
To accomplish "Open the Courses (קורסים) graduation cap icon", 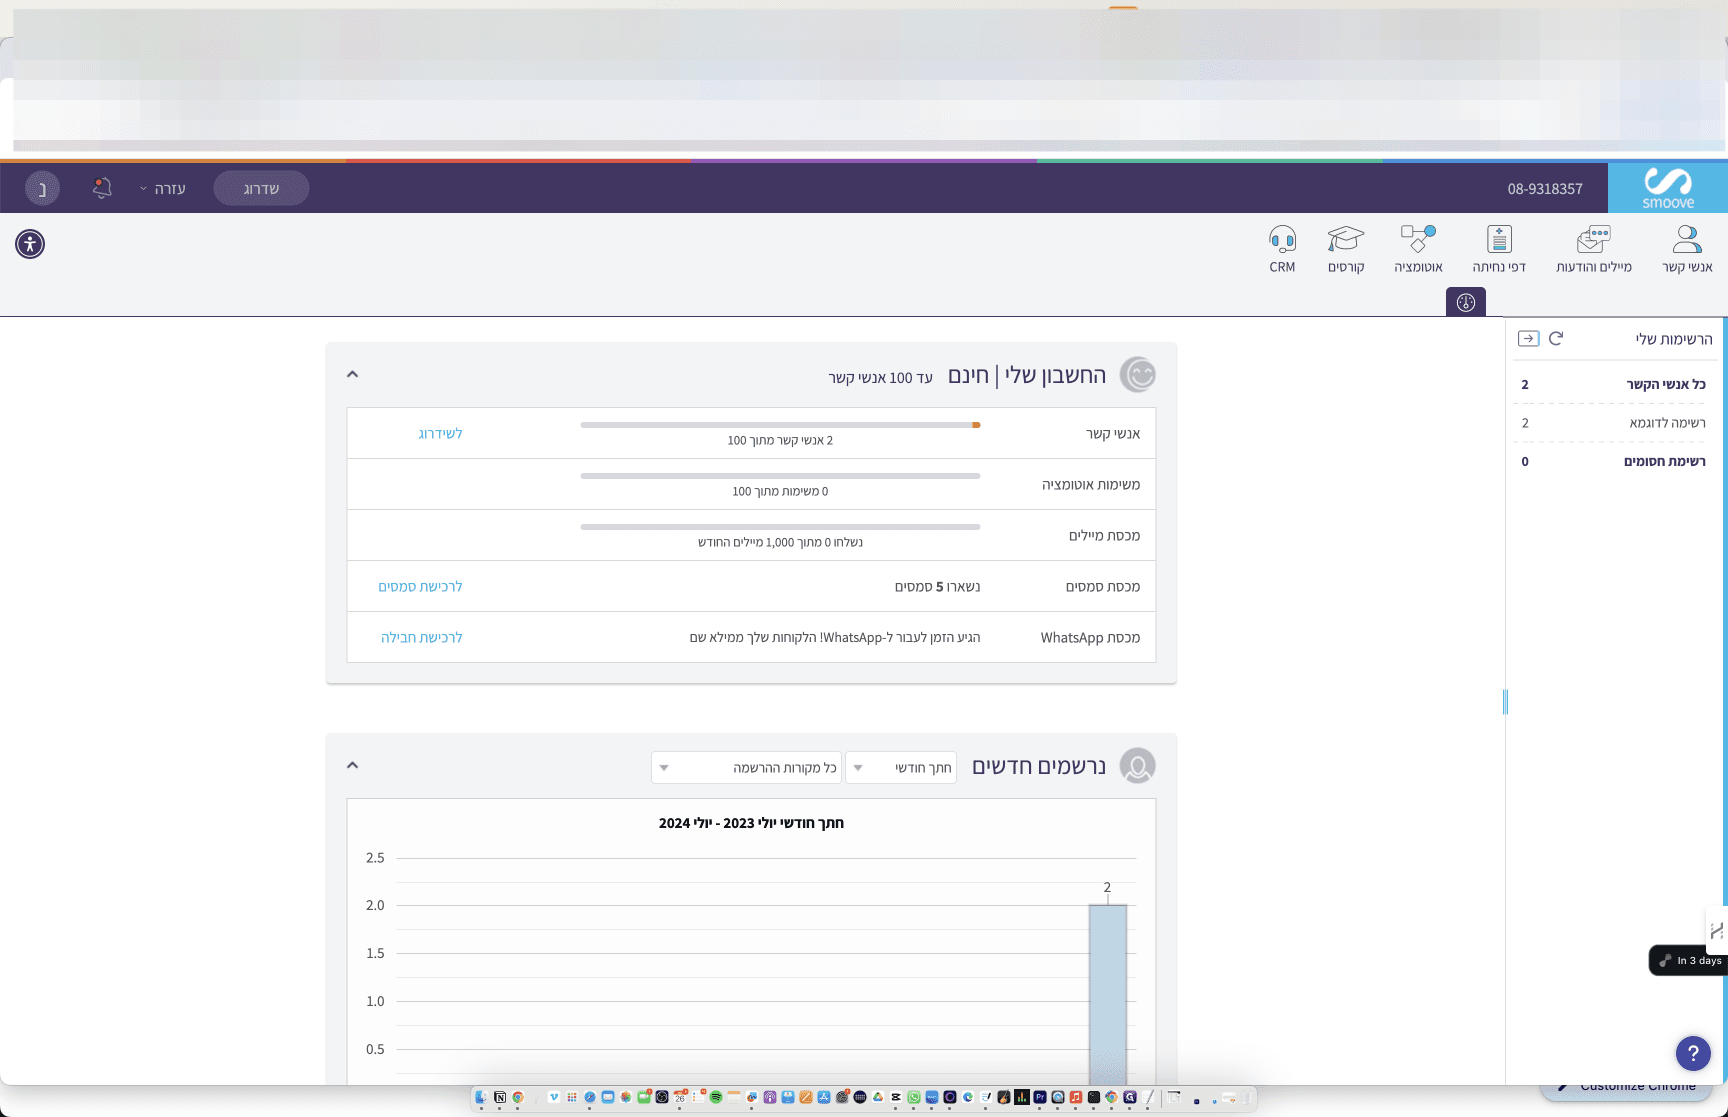I will 1346,249.
